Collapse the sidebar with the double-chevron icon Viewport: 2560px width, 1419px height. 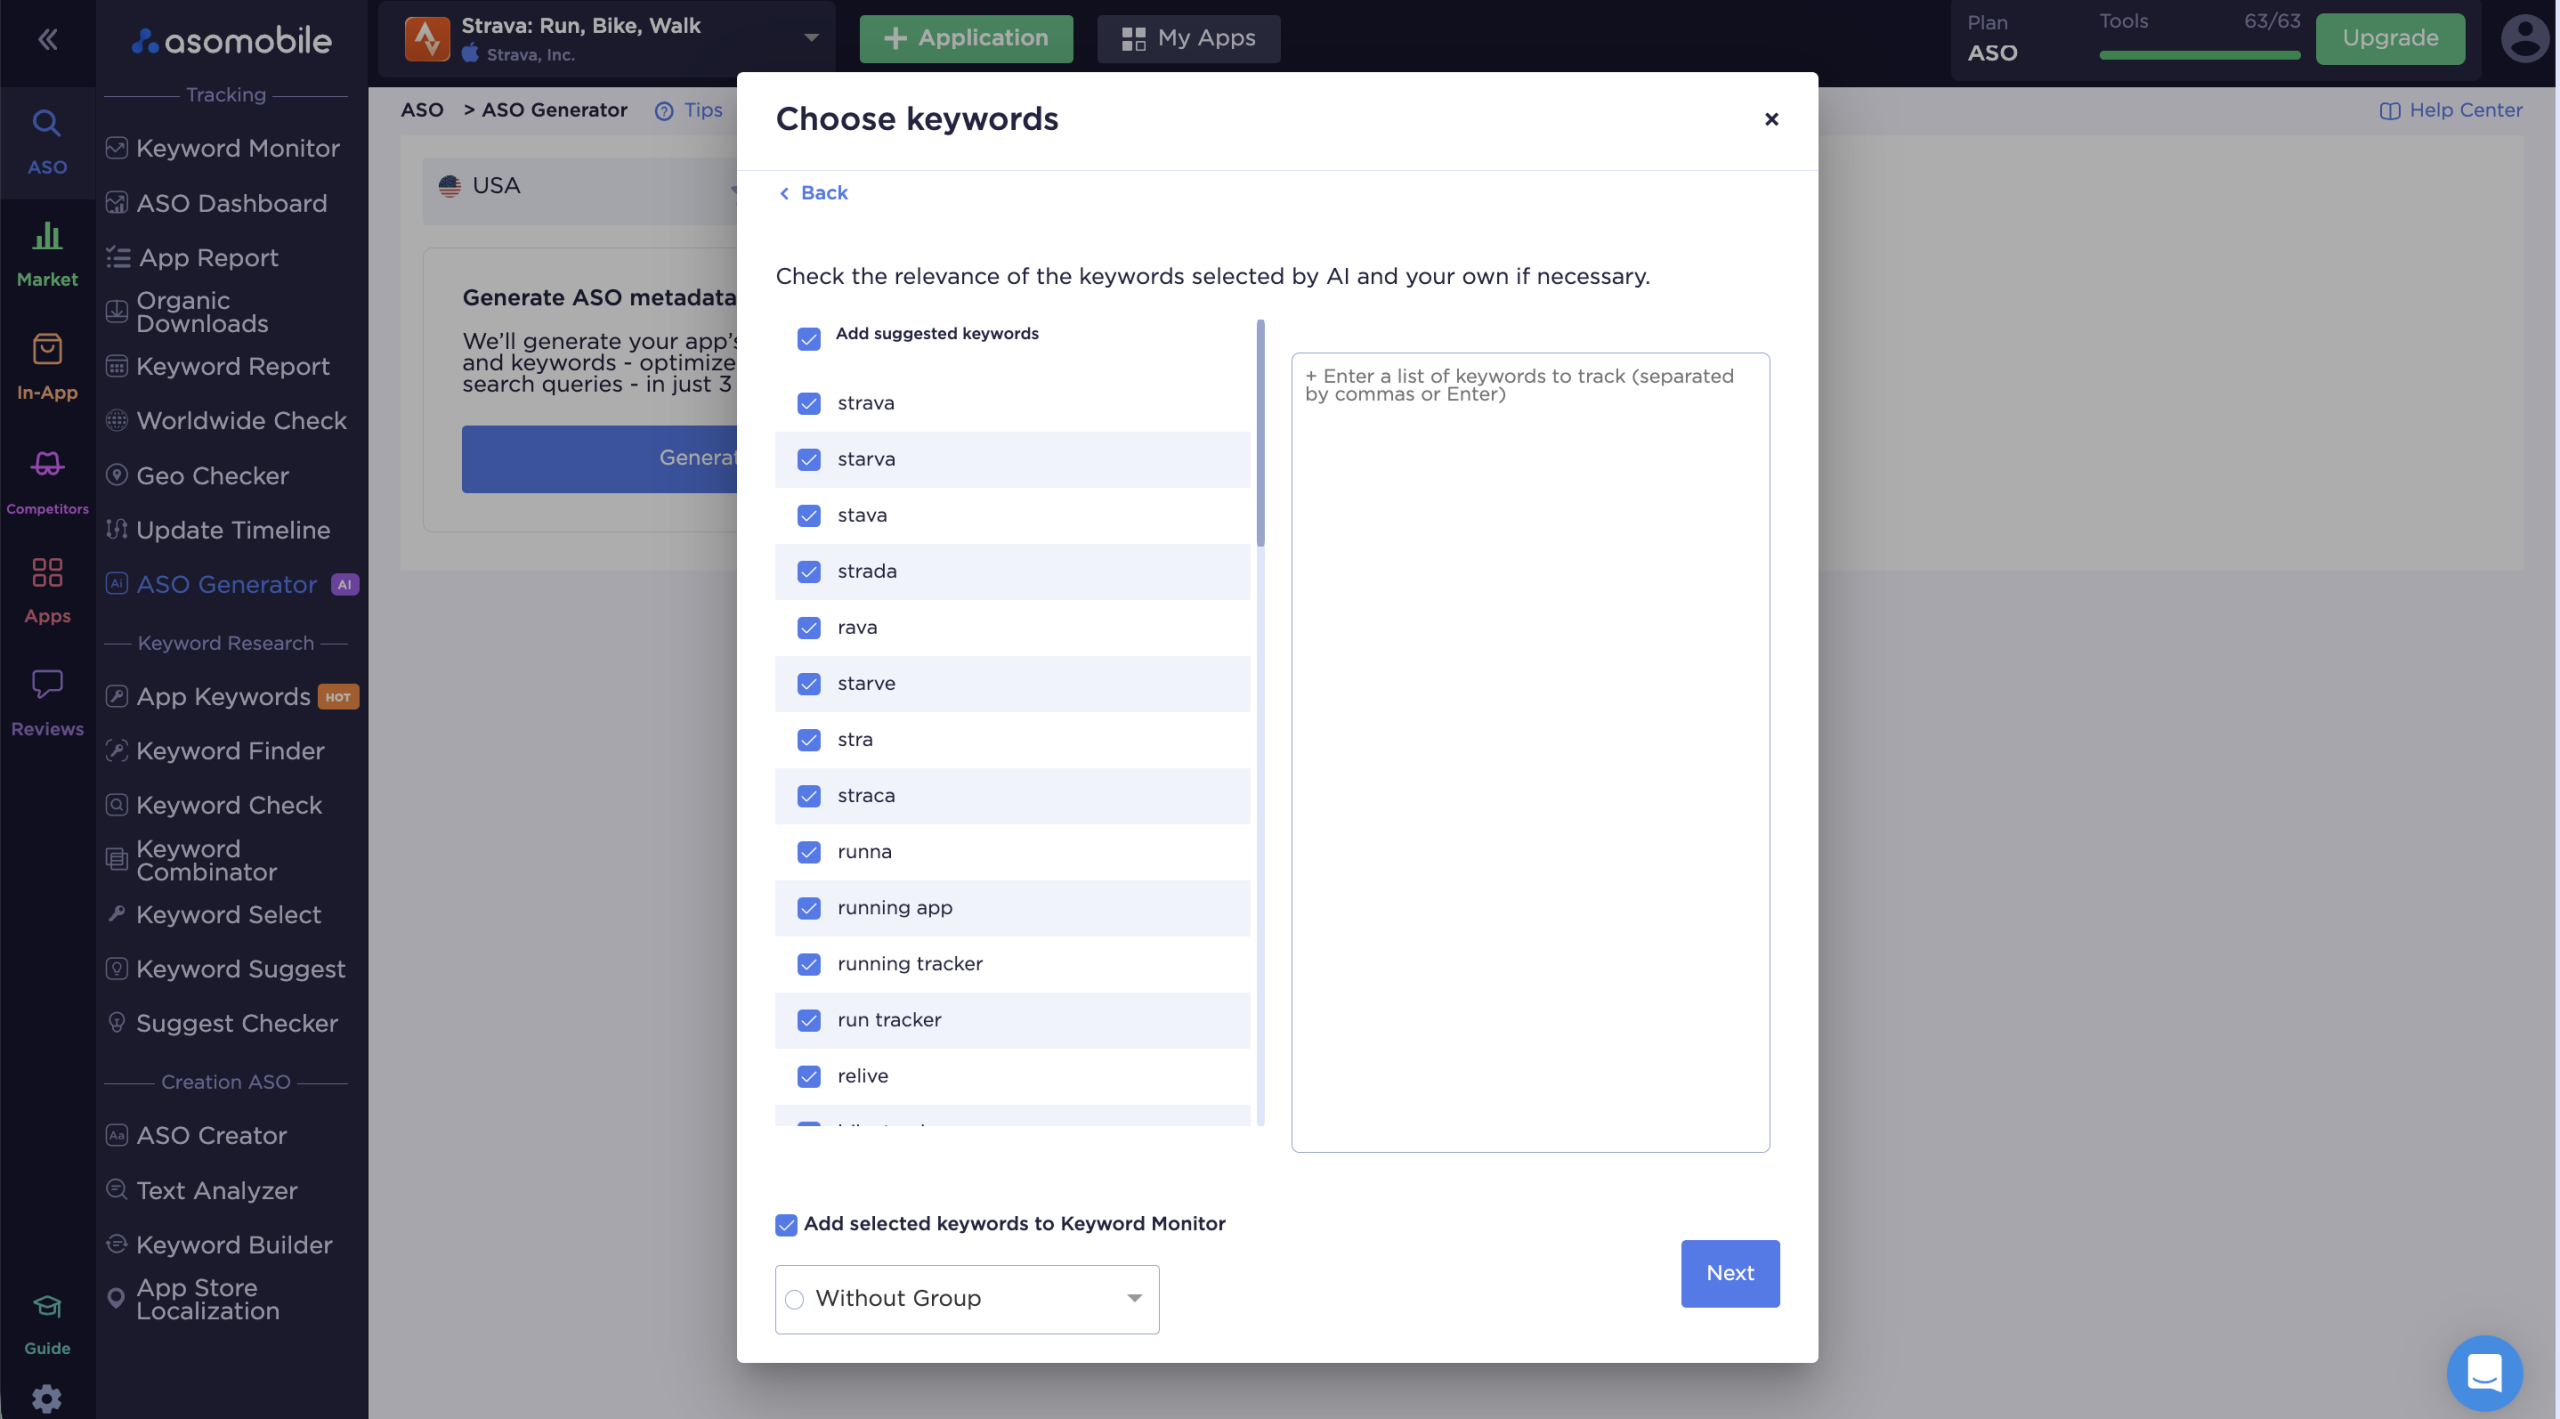tap(47, 39)
